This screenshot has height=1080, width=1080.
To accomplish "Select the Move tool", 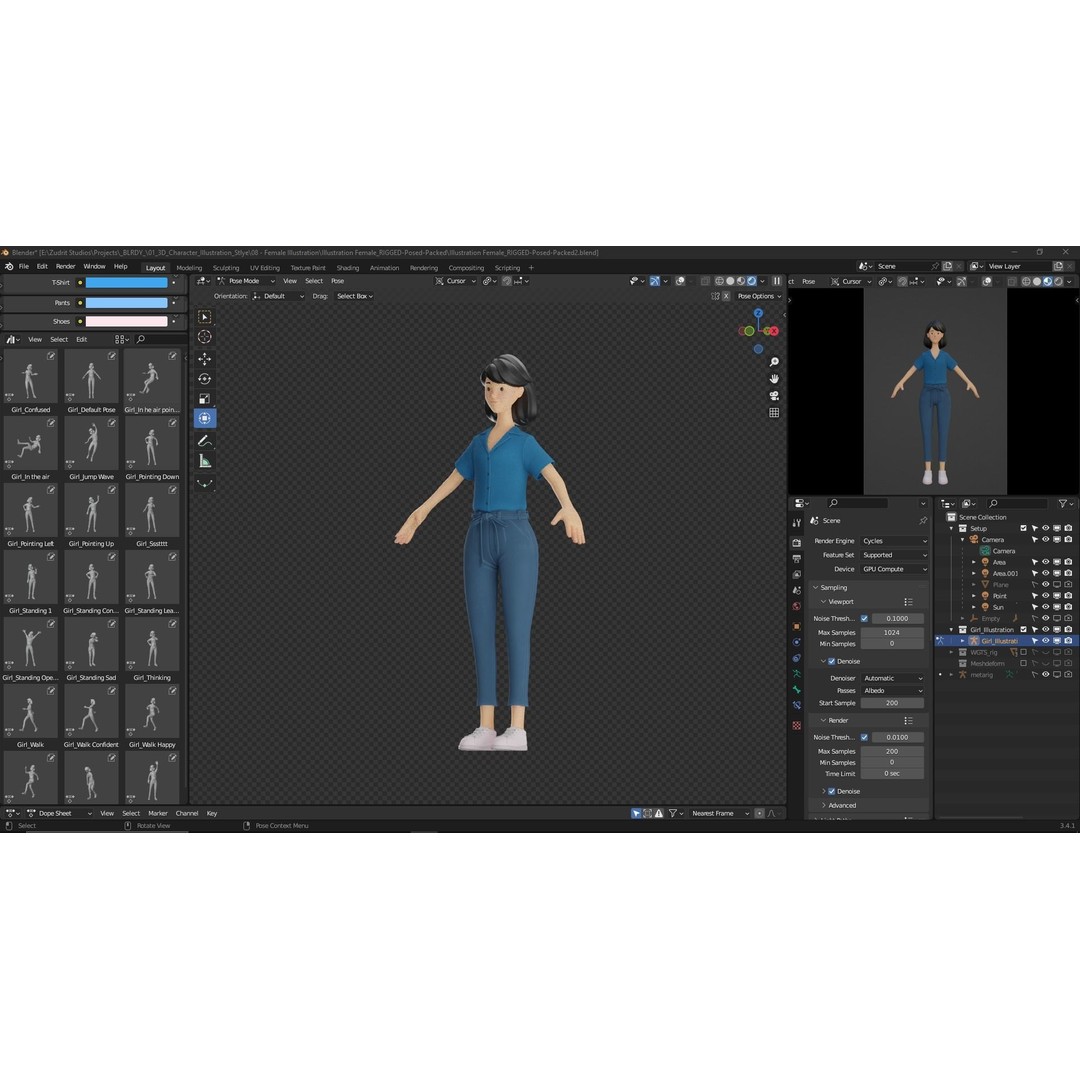I will [205, 359].
